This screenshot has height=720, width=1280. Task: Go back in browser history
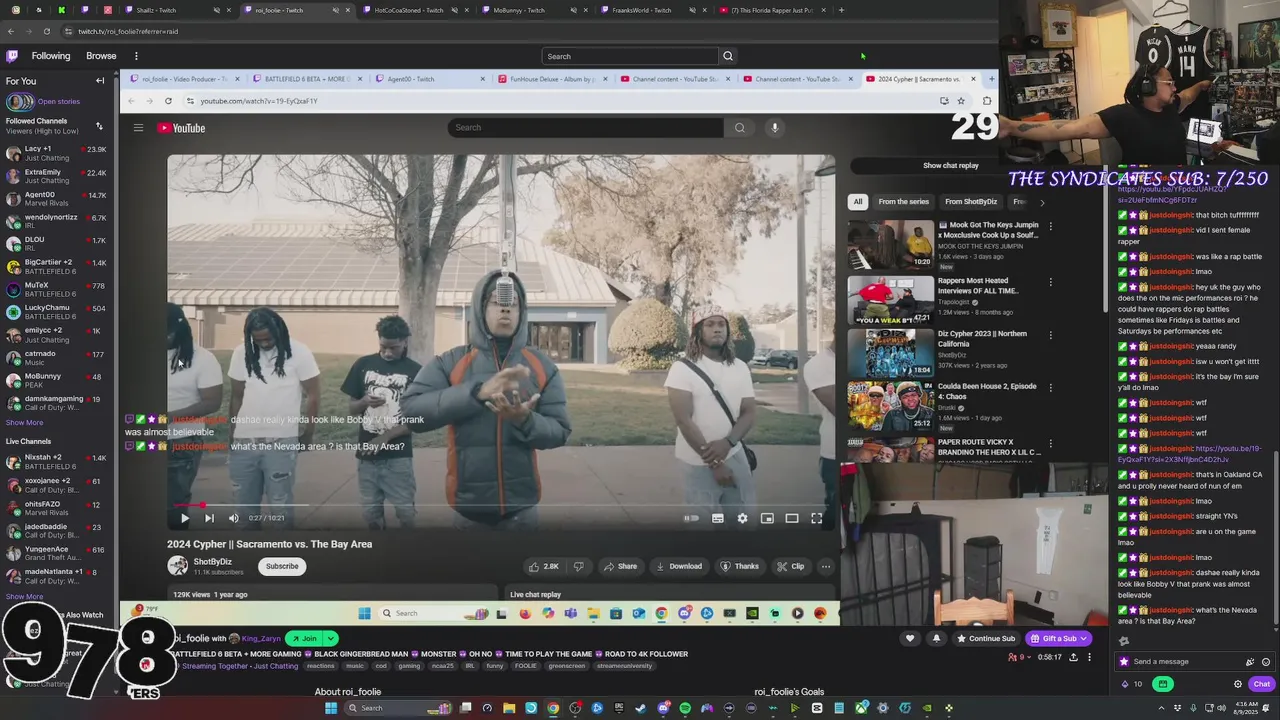coord(11,31)
